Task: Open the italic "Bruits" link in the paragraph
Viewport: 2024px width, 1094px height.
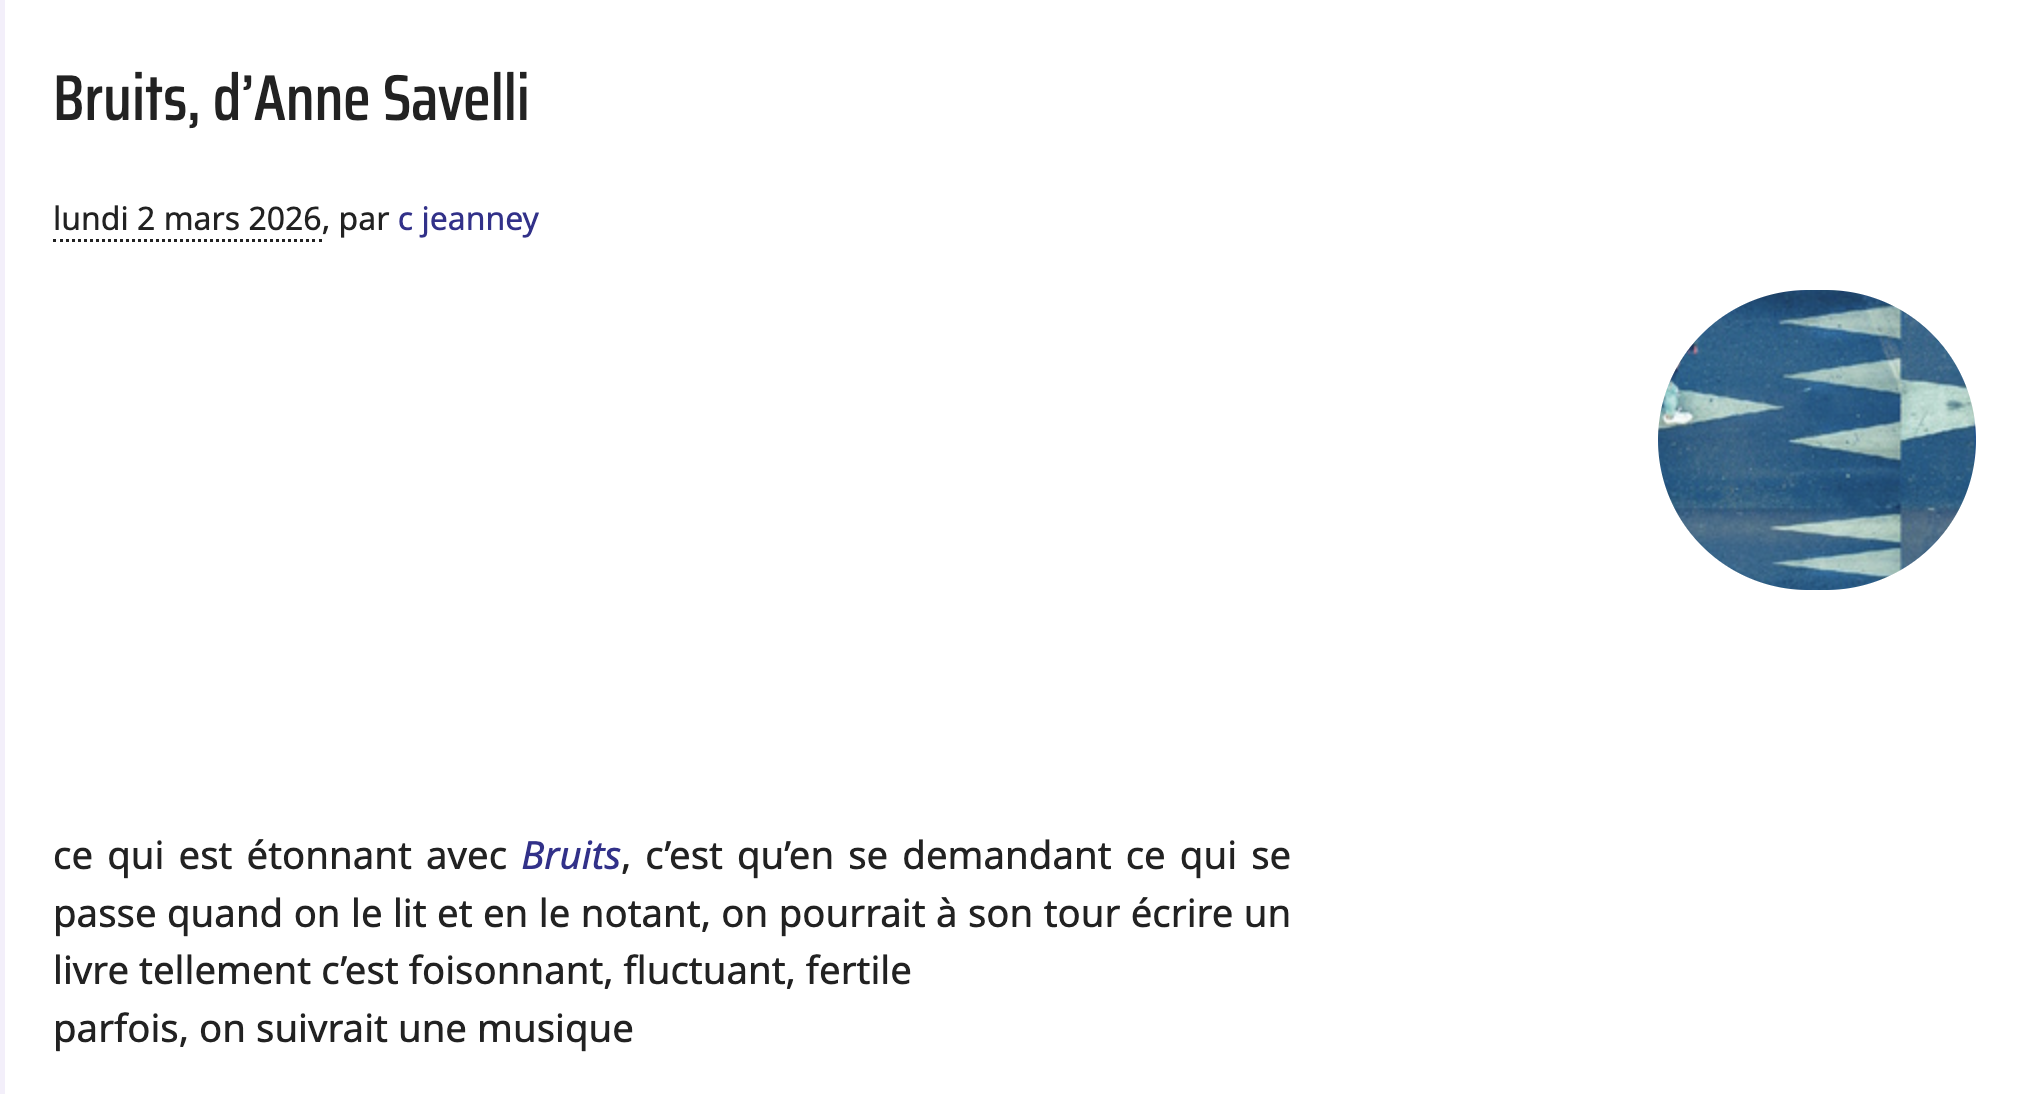Action: point(571,856)
